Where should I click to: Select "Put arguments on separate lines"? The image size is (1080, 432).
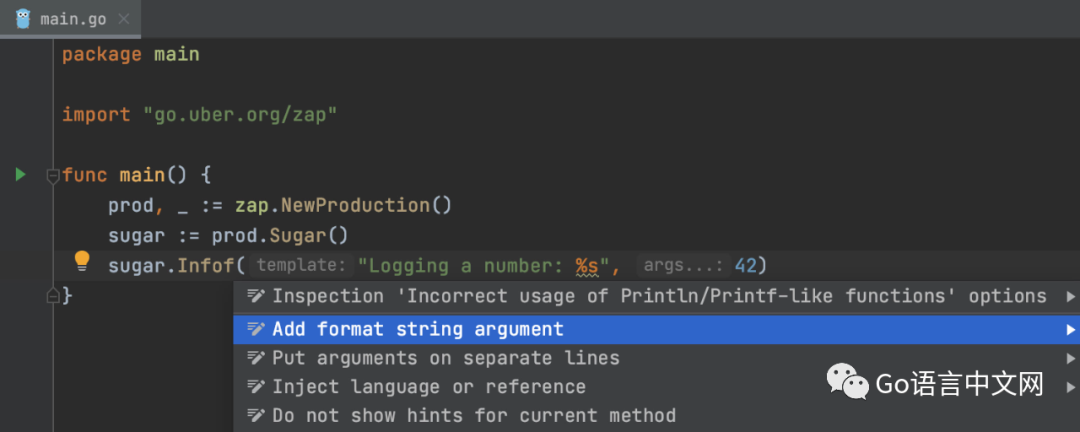click(x=445, y=358)
